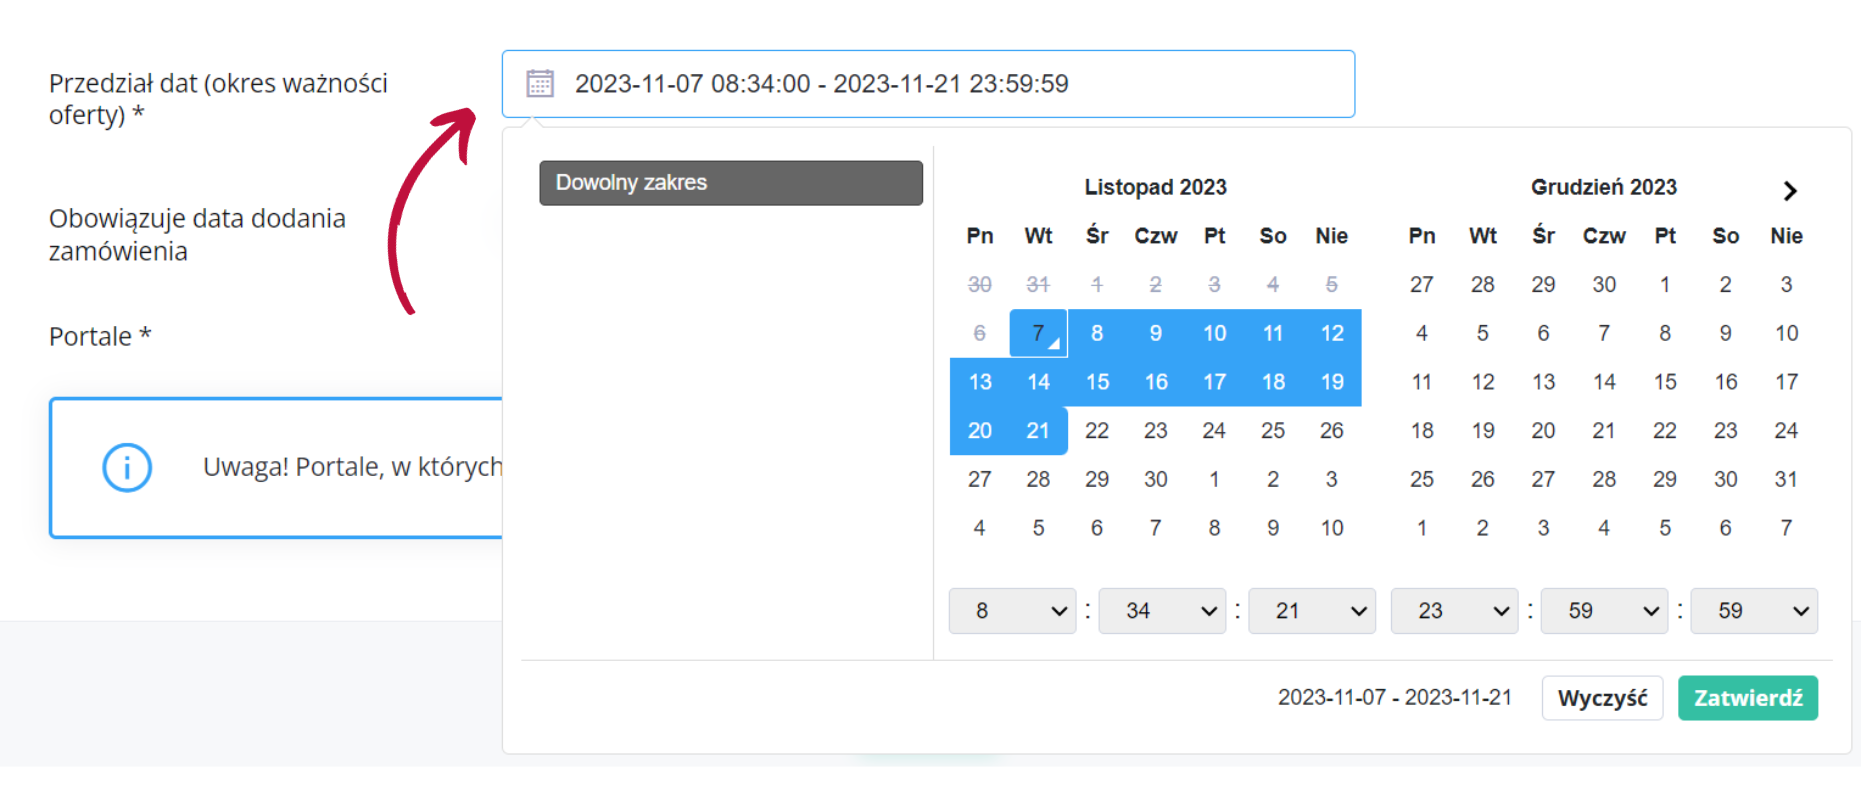Click the Grudzień 2023 month heading

coord(1604,187)
